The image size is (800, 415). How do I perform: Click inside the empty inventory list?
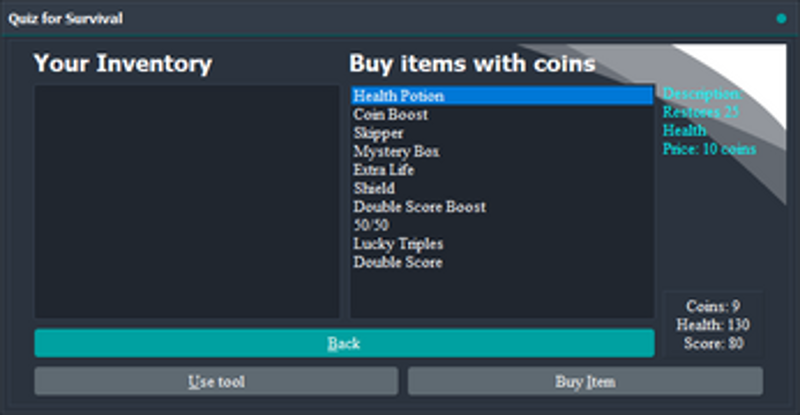click(x=187, y=201)
